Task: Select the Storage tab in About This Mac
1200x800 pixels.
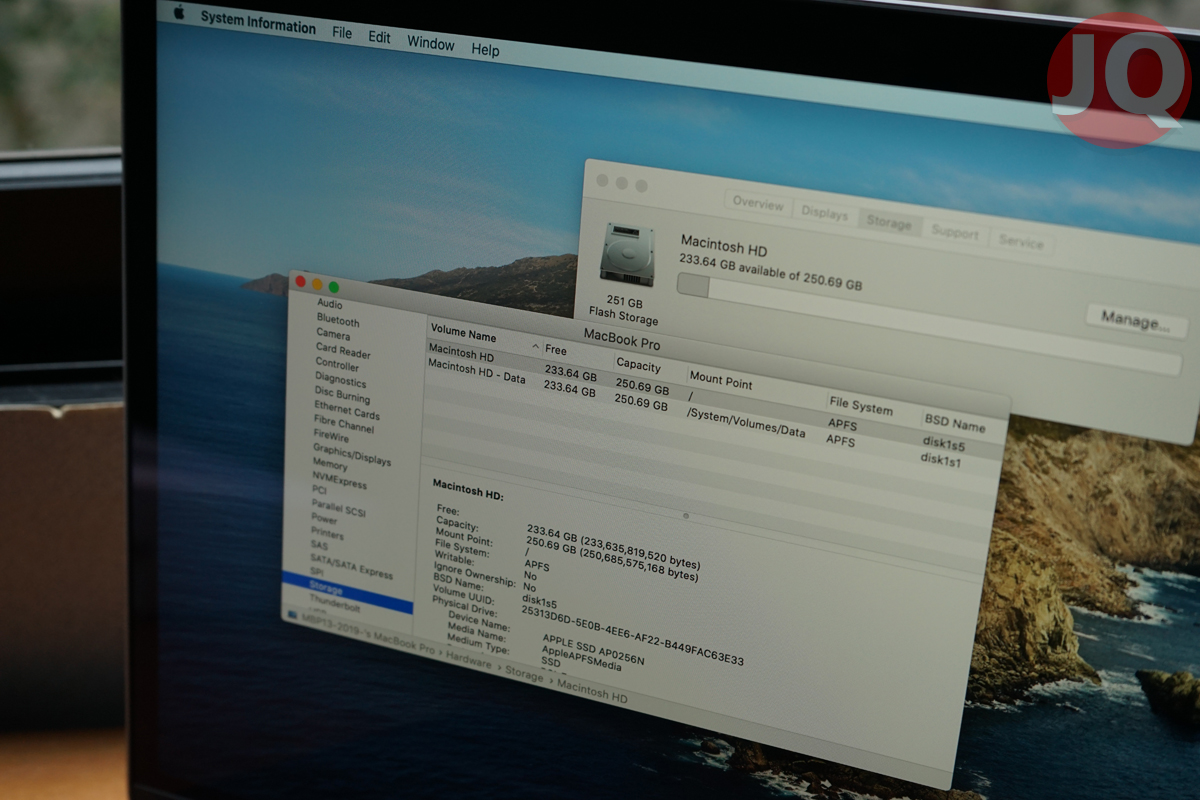Action: tap(889, 223)
